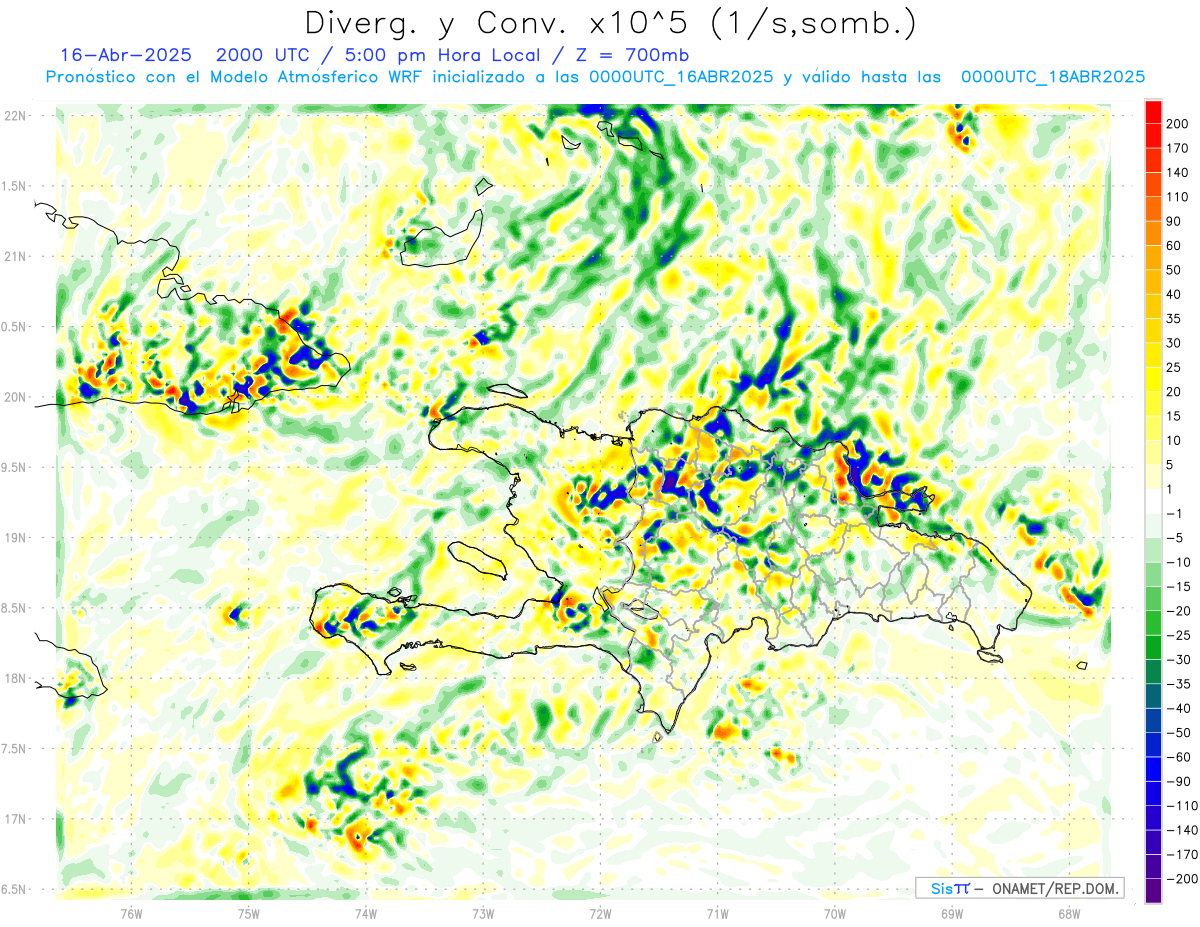
Task: Click the '-90' colorbar label
Action: (x=1178, y=782)
